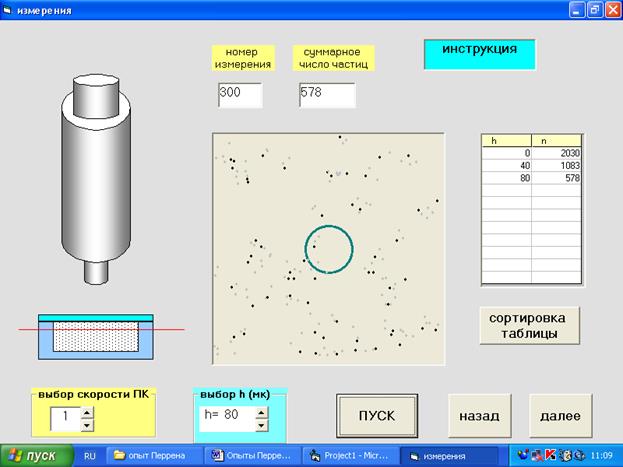Click the ПУСК run button
The image size is (623, 467).
pyautogui.click(x=377, y=416)
